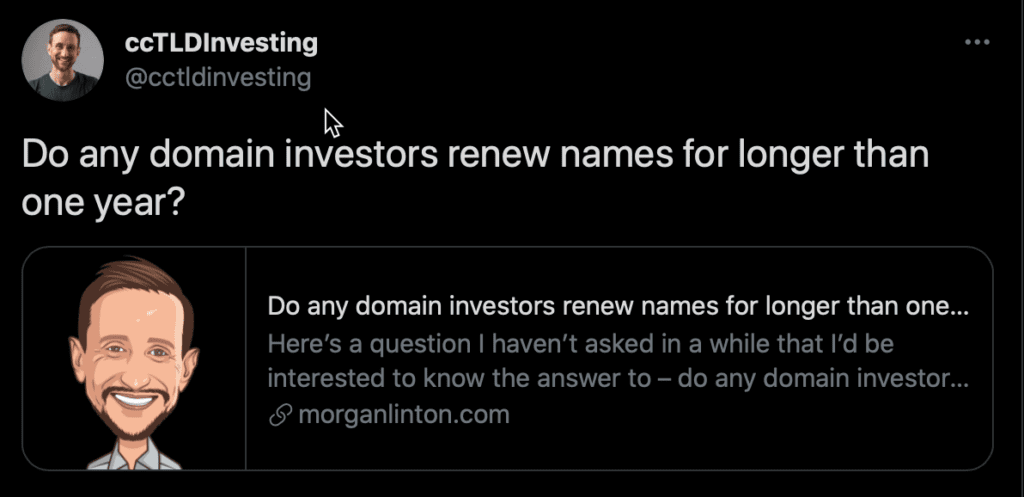1024x497 pixels.
Task: Open the link card headline about renewing names
Action: (x=618, y=306)
